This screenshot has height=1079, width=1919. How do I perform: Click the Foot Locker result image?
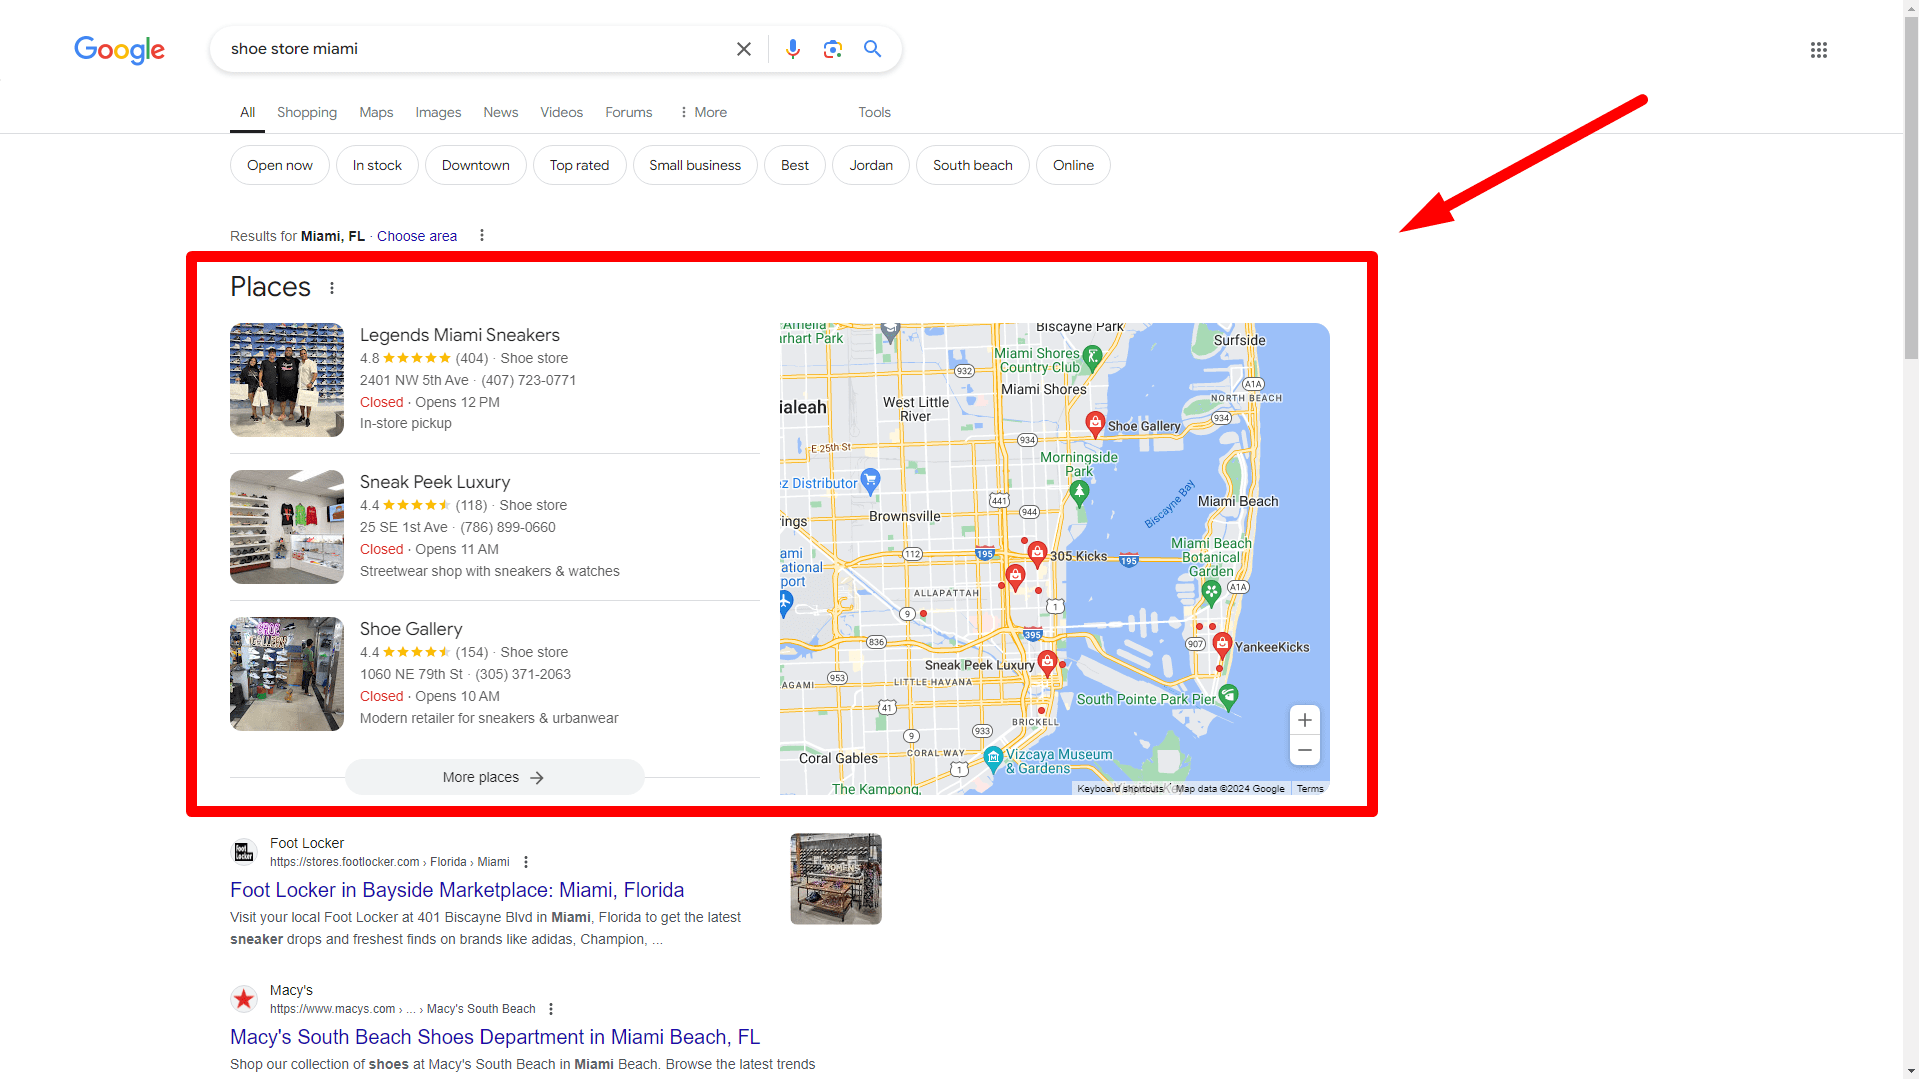pyautogui.click(x=836, y=879)
